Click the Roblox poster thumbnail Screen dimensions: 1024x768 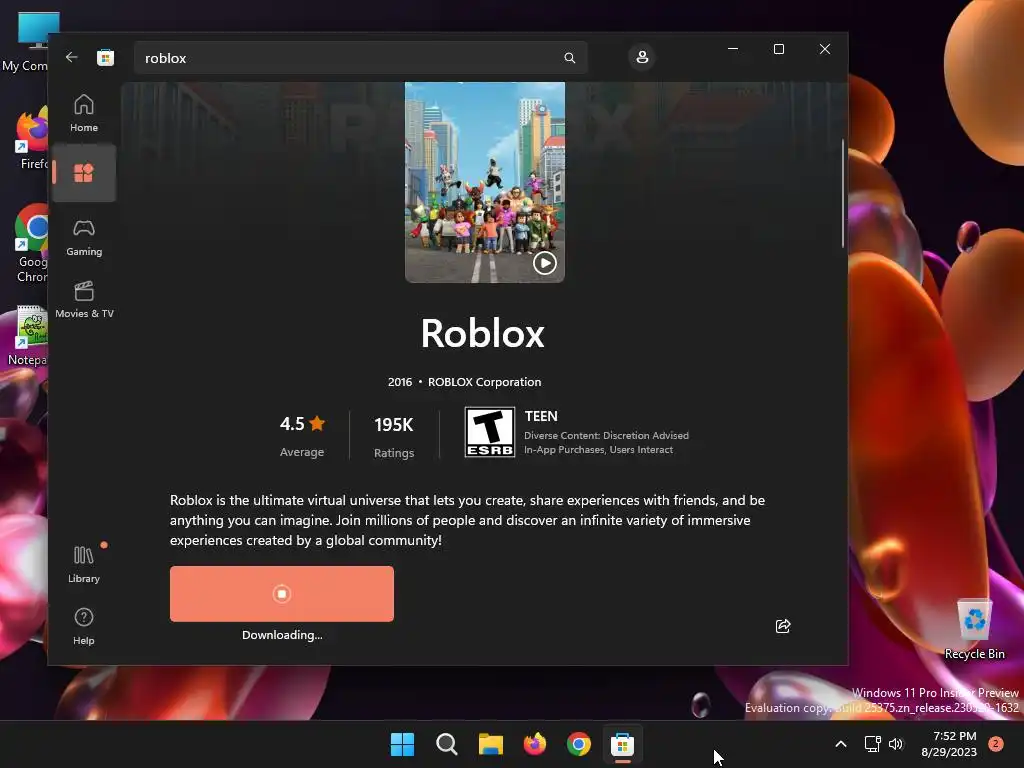[485, 182]
